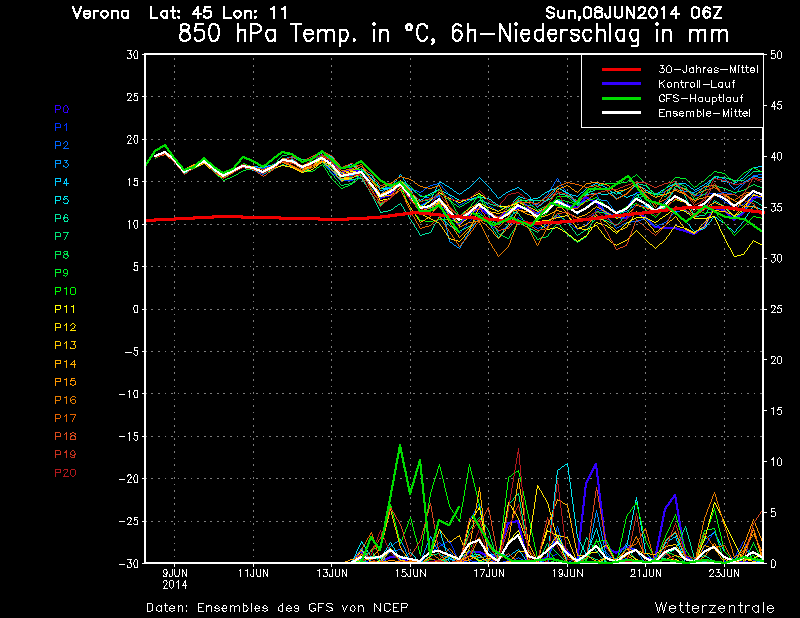The height and width of the screenshot is (618, 800).
Task: Click the P7 ensemble label
Action: click(x=62, y=236)
